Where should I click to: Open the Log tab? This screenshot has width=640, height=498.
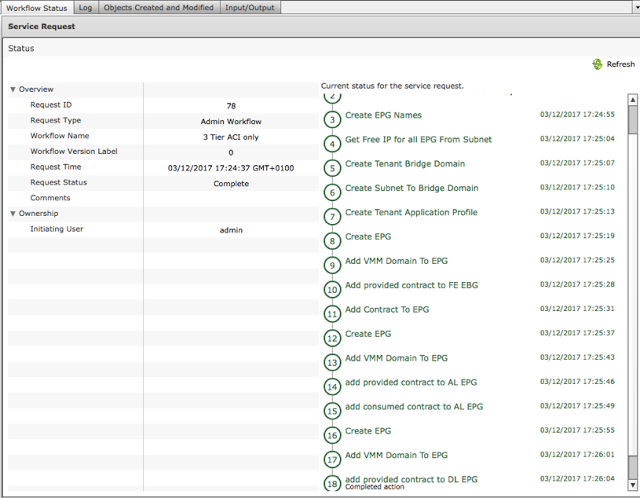click(x=85, y=7)
